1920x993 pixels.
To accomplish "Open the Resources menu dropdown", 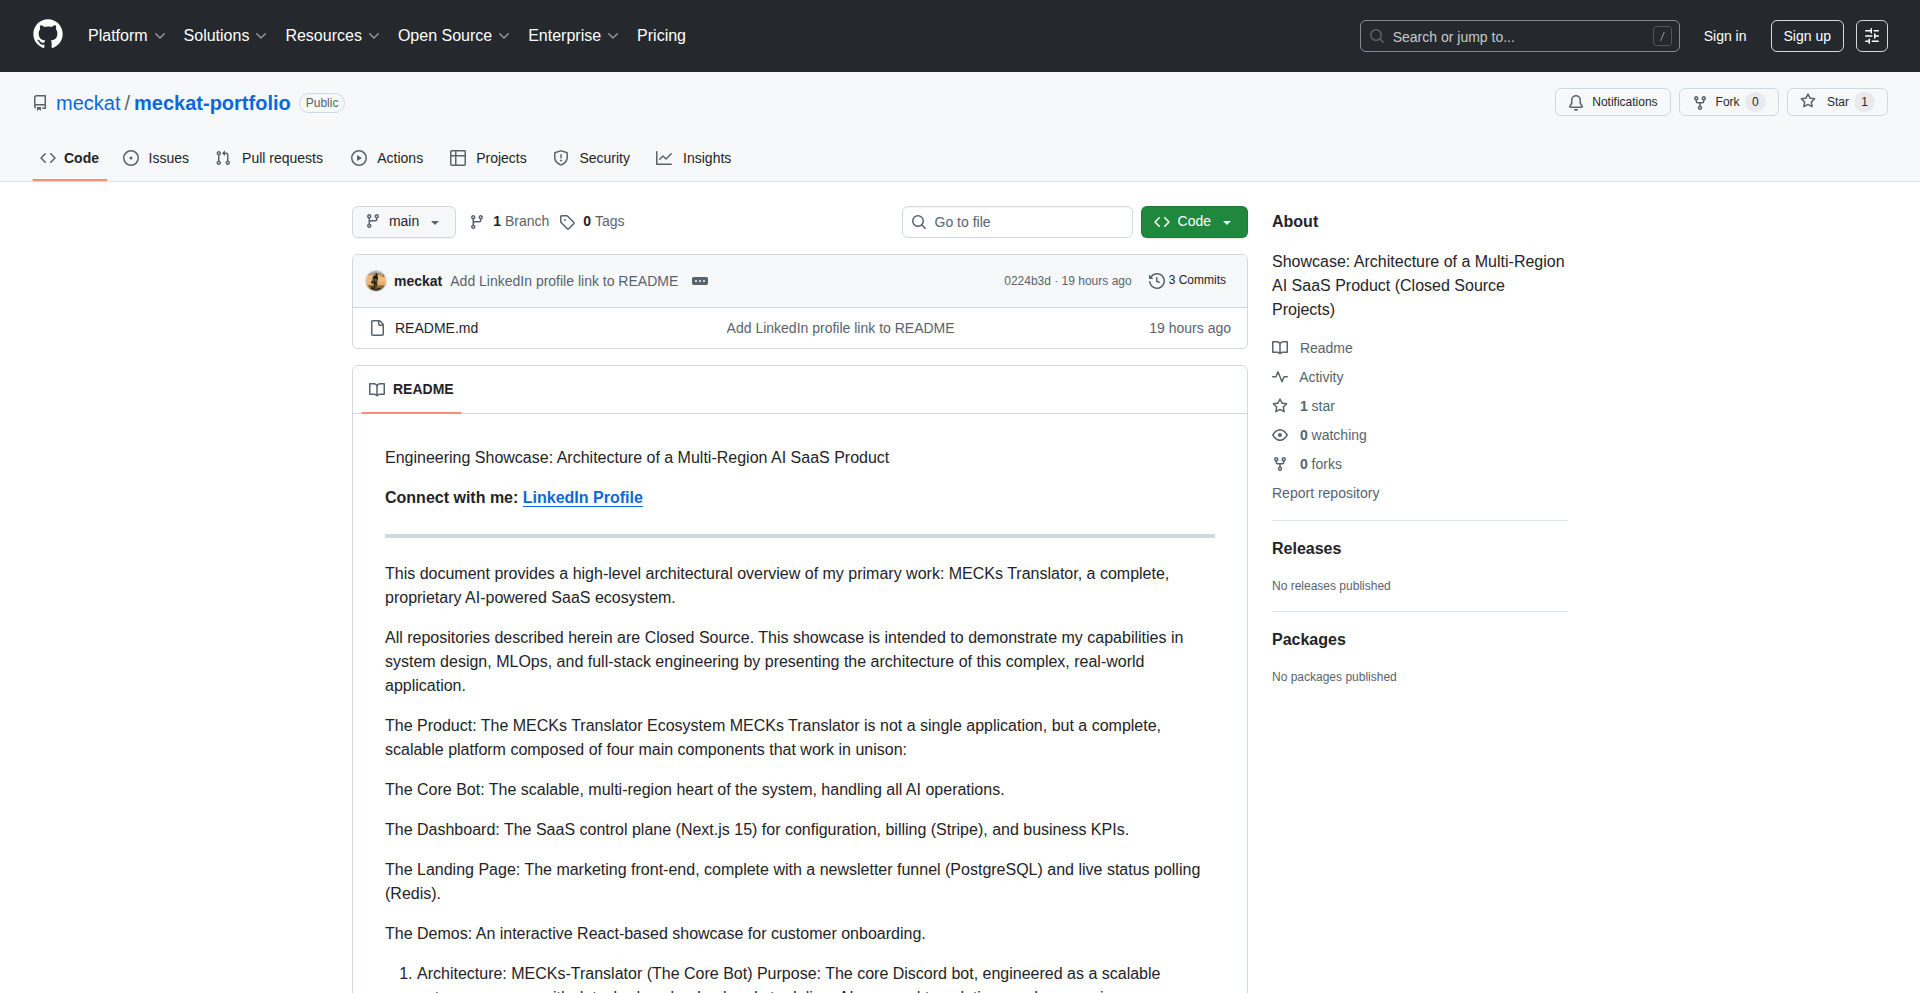I will [331, 35].
